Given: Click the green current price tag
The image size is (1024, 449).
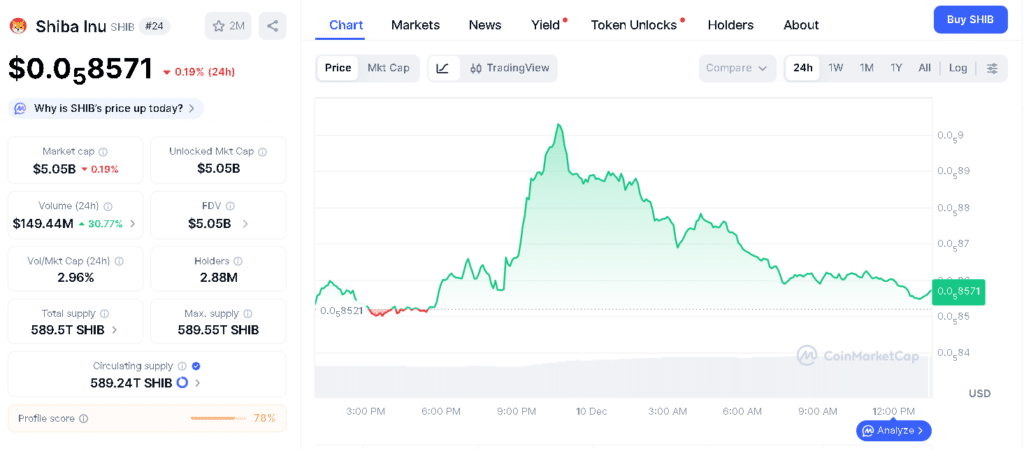Looking at the screenshot, I should pos(959,292).
